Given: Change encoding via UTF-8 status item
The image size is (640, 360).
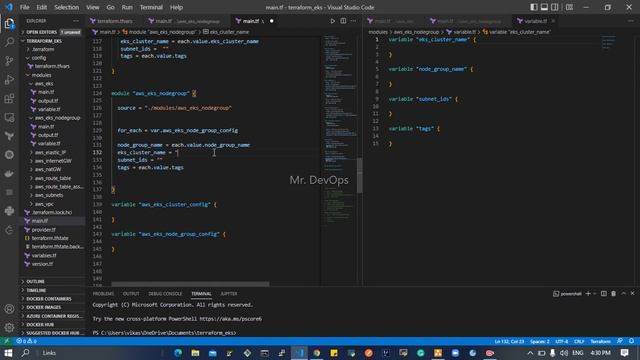Looking at the screenshot, I should pos(562,341).
